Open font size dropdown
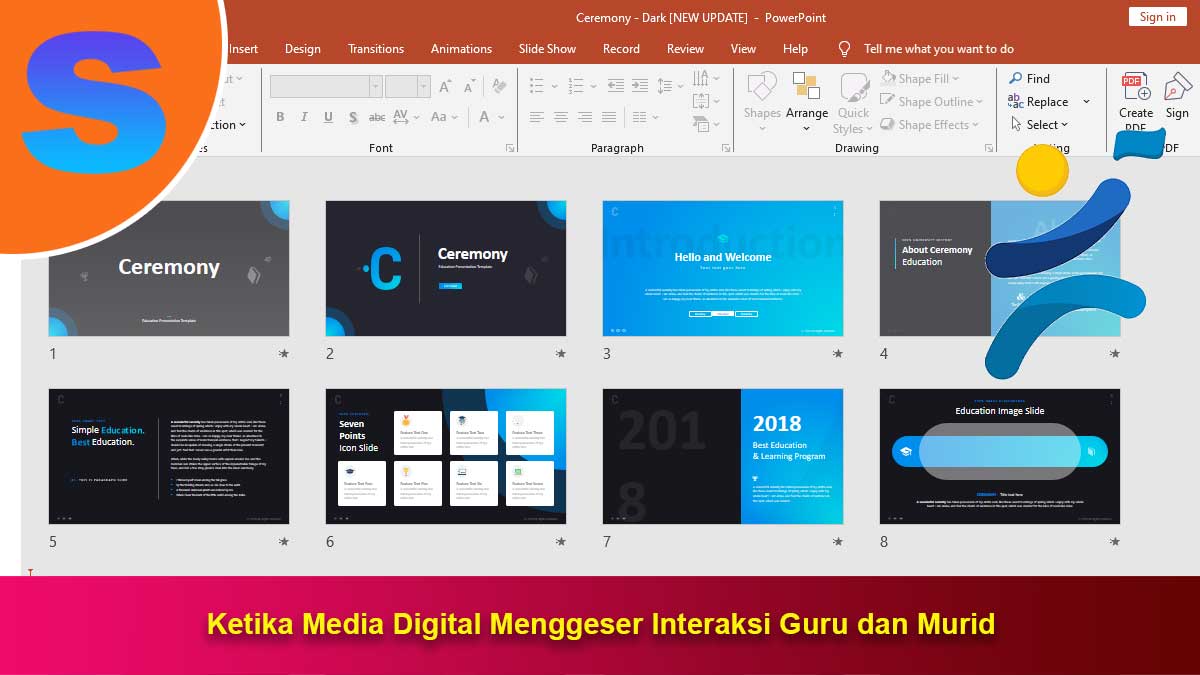 click(424, 86)
